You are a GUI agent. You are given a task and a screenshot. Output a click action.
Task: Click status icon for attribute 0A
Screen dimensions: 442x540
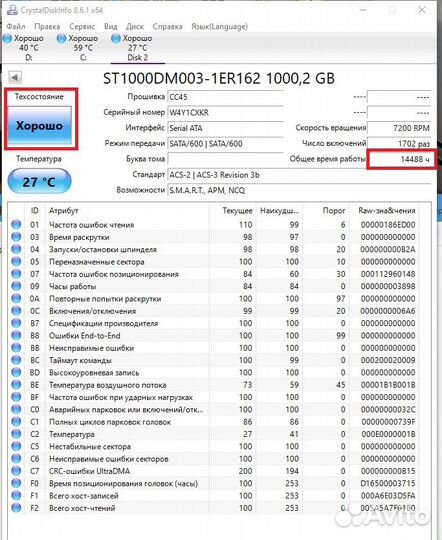click(16, 299)
